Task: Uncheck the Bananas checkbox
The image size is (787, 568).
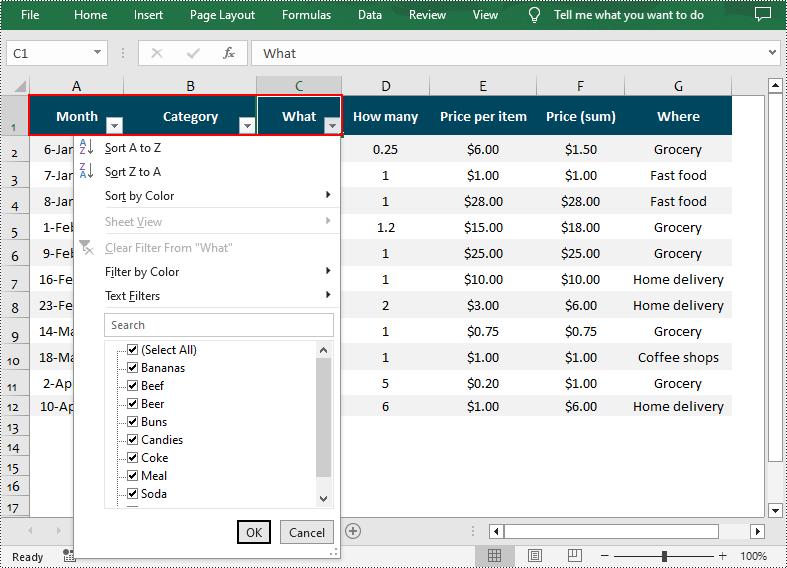Action: click(133, 367)
